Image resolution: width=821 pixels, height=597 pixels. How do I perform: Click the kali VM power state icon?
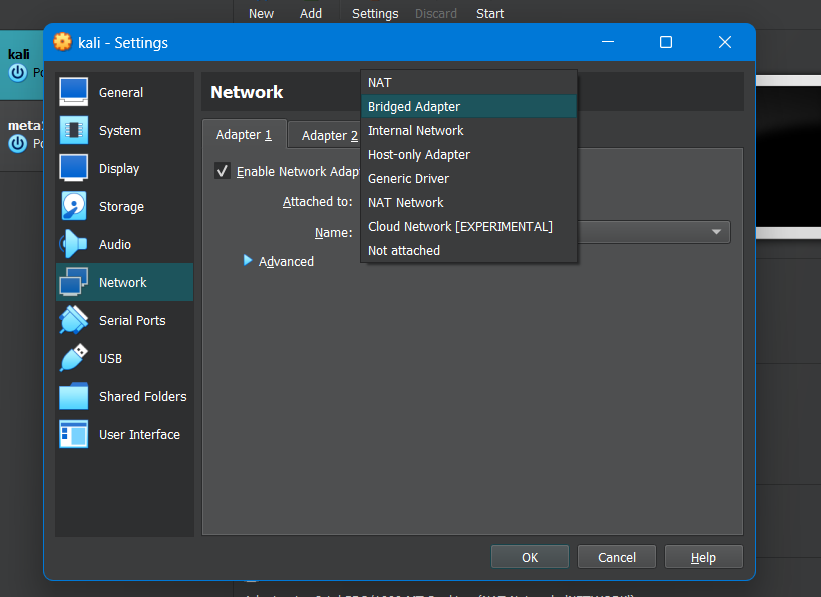[x=17, y=72]
